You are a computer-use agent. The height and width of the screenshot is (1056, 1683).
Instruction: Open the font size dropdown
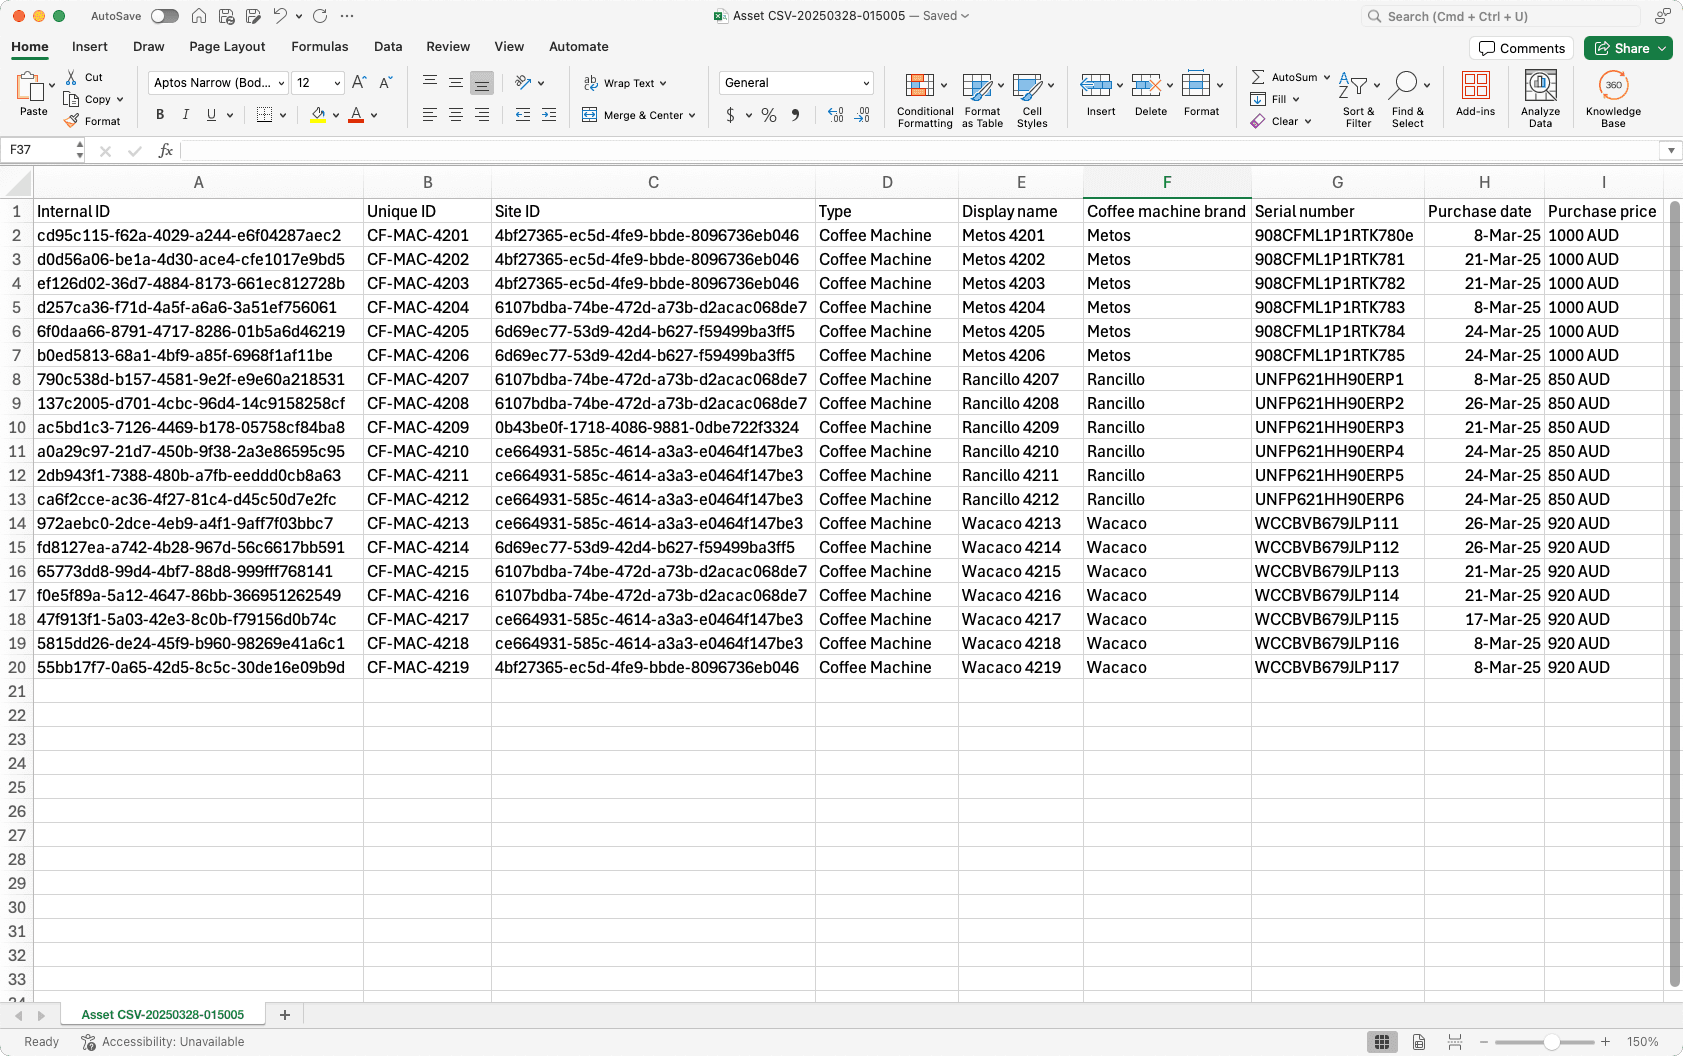[x=318, y=82]
